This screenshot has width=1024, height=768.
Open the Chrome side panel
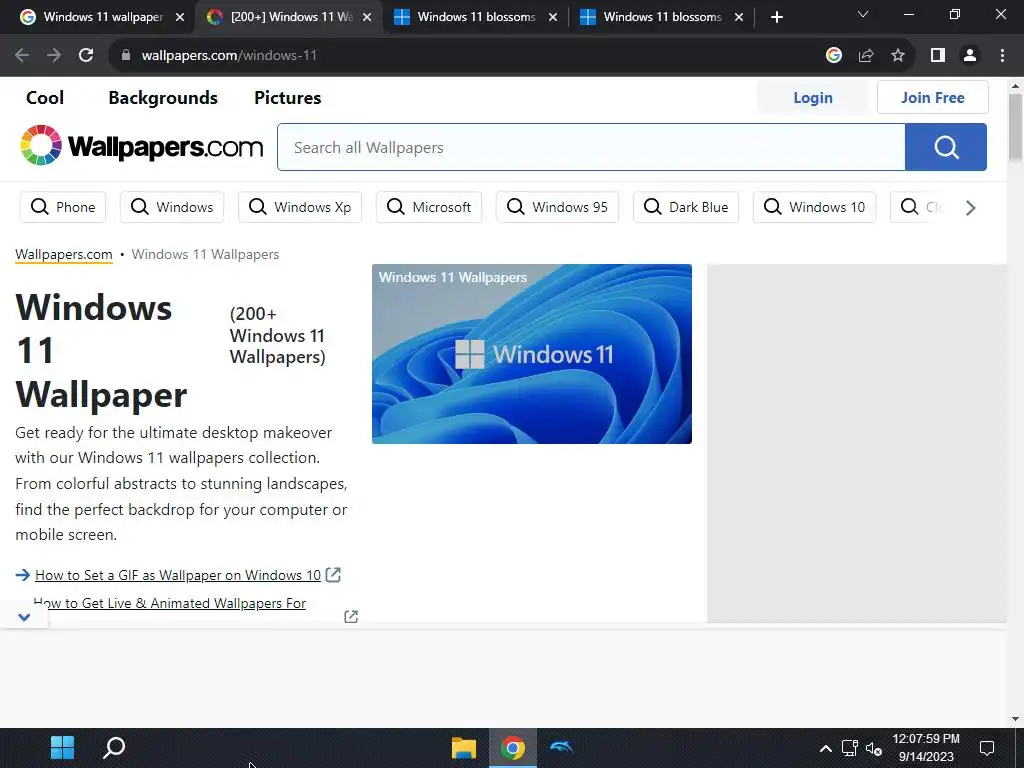click(x=938, y=56)
